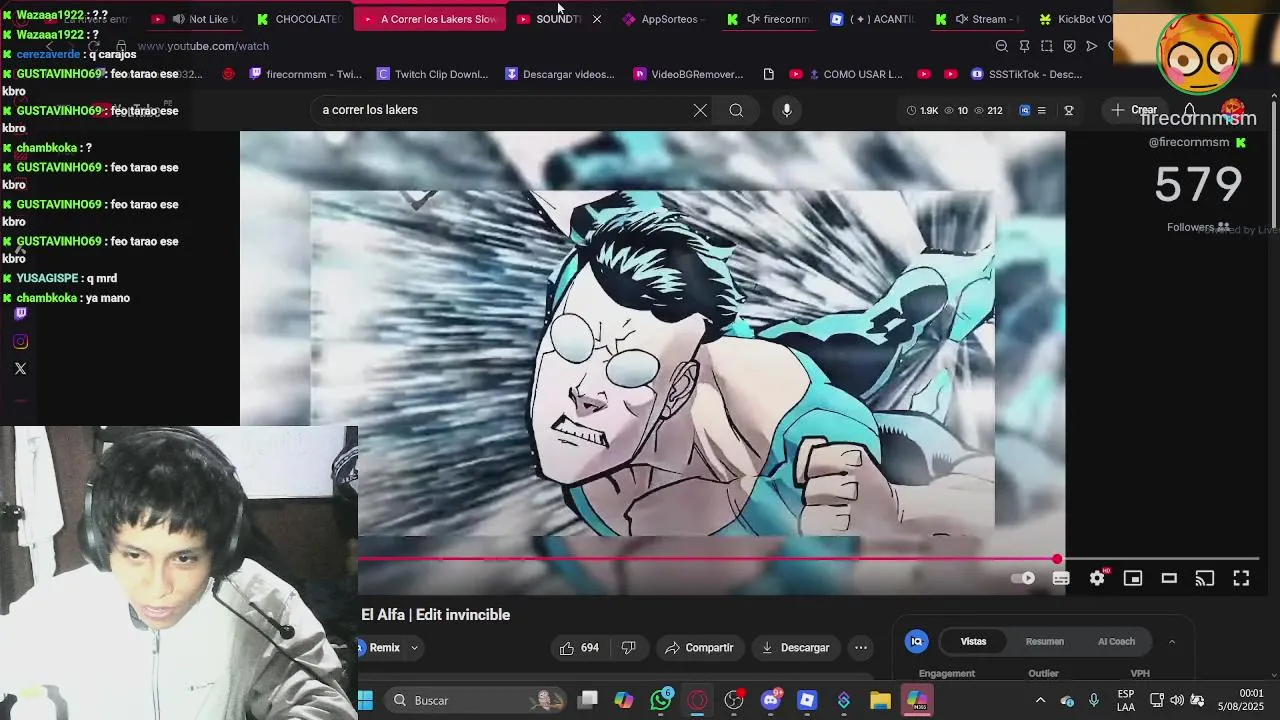
Task: Click the video title El Alfa Edit invincible
Action: point(436,615)
